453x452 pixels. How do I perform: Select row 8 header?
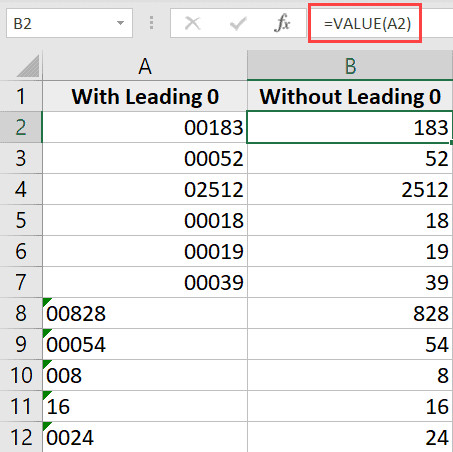pos(21,313)
